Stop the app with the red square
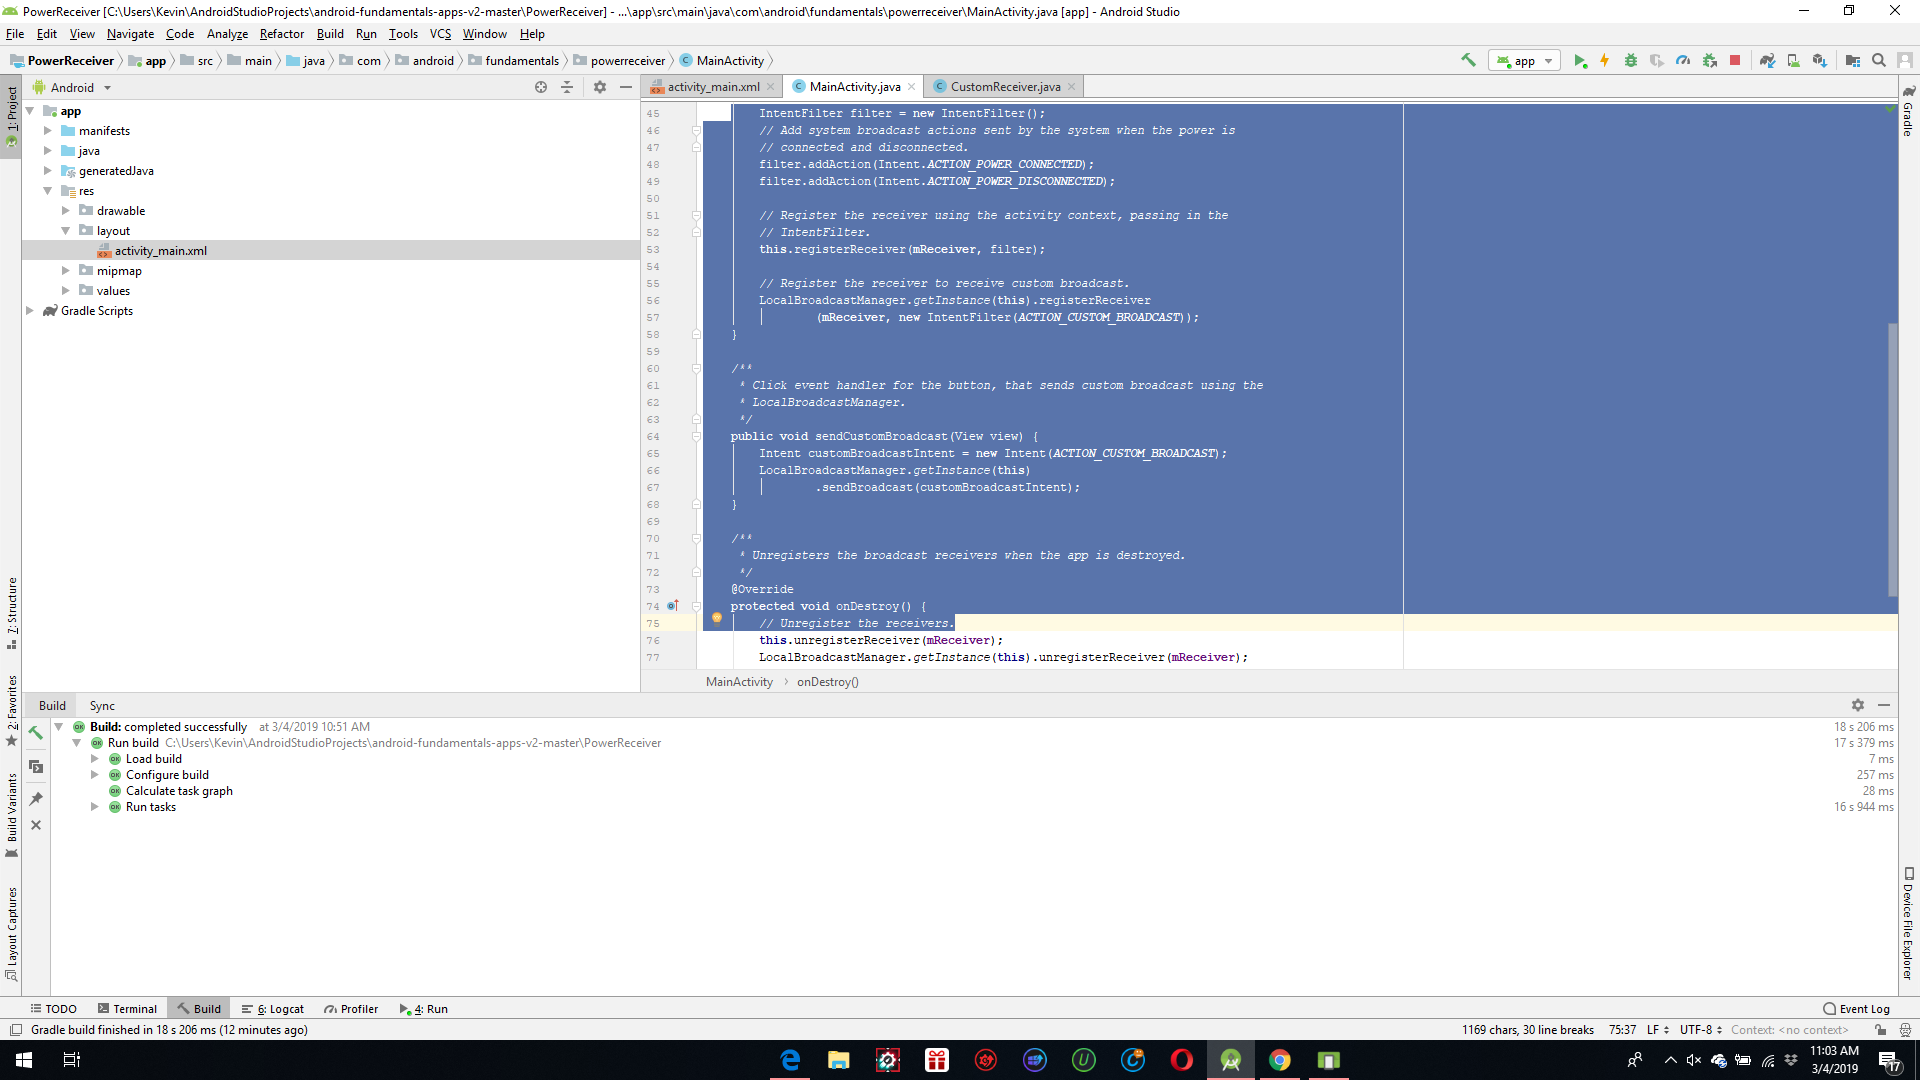The width and height of the screenshot is (1920, 1080). [x=1735, y=61]
